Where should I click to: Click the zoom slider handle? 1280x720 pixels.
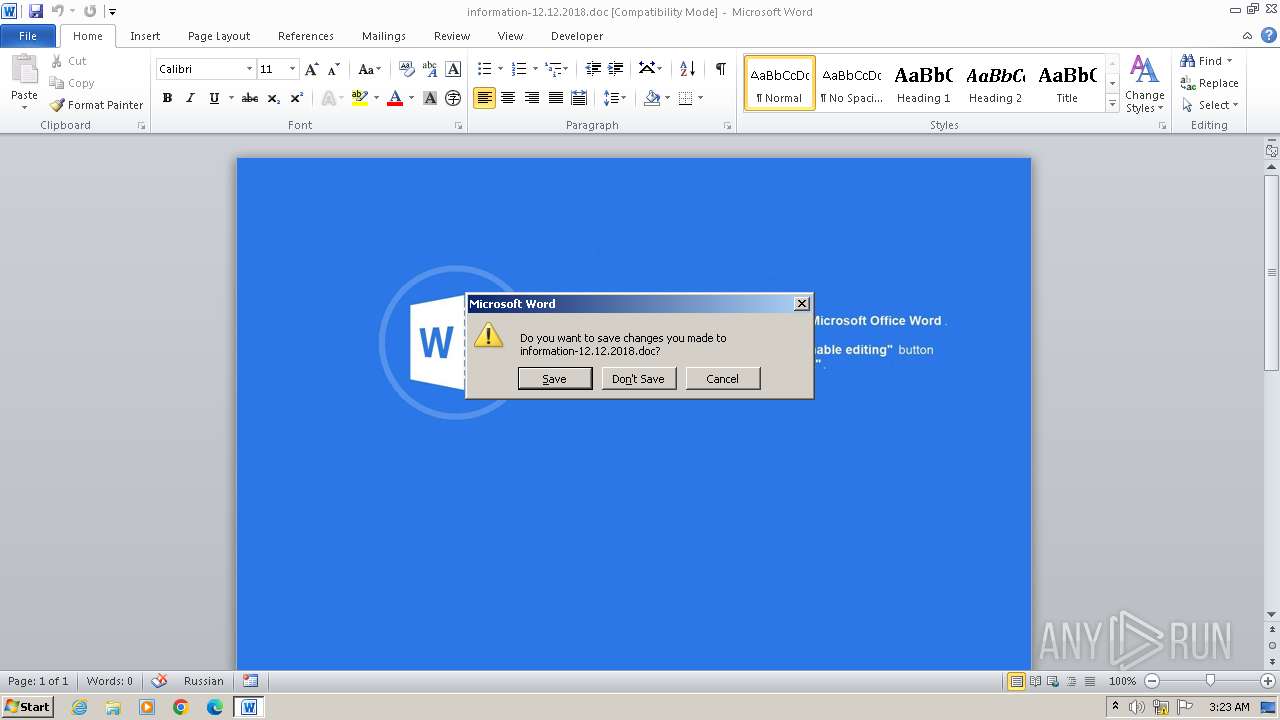pos(1210,681)
